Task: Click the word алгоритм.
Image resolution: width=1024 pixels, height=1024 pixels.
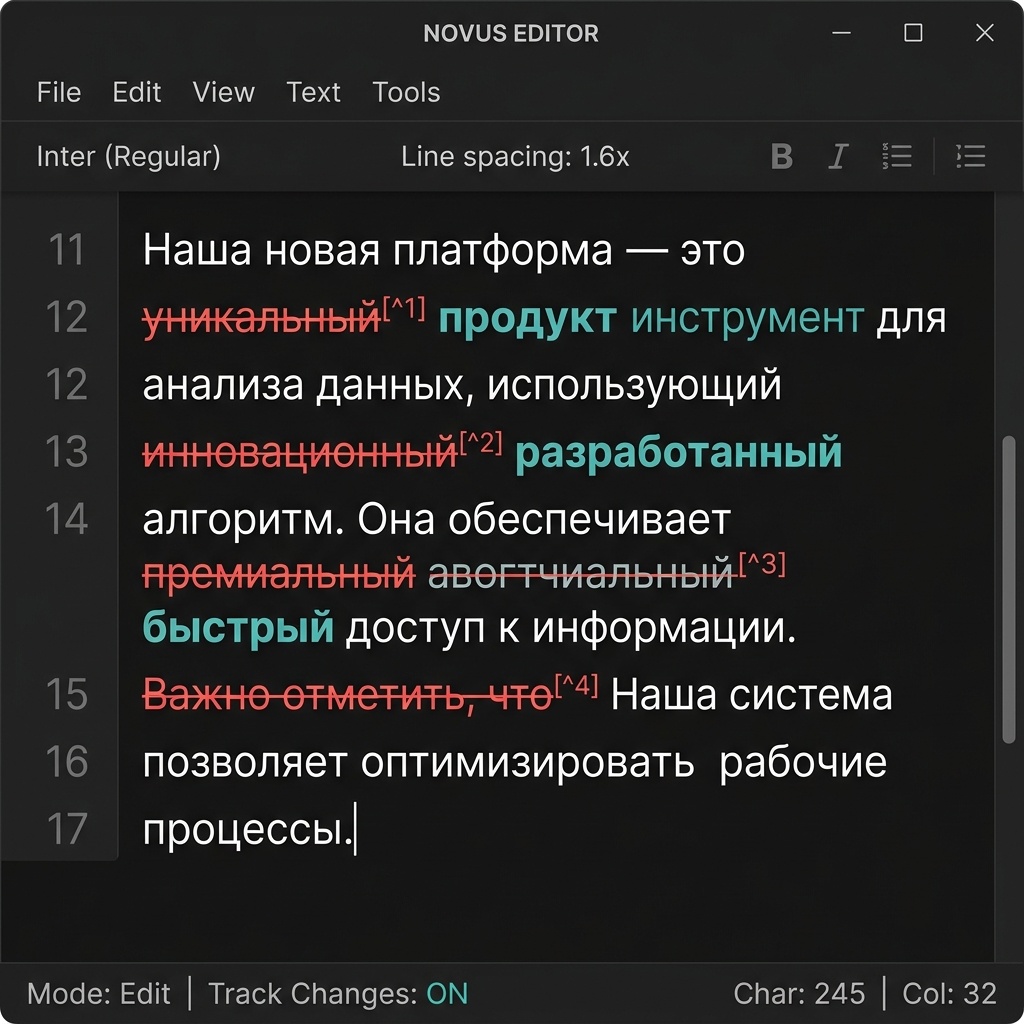Action: coord(238,521)
